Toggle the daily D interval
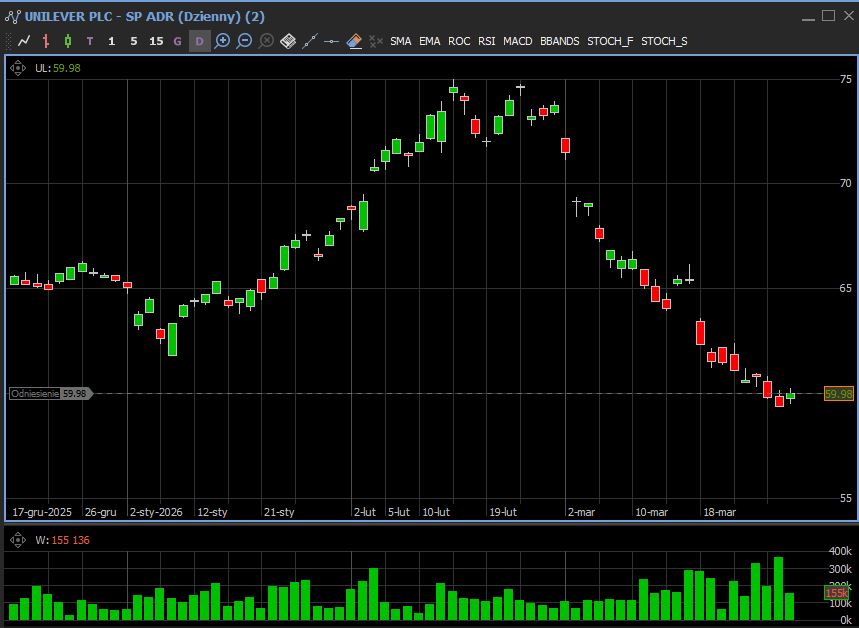Viewport: 859px width, 628px height. click(x=199, y=41)
